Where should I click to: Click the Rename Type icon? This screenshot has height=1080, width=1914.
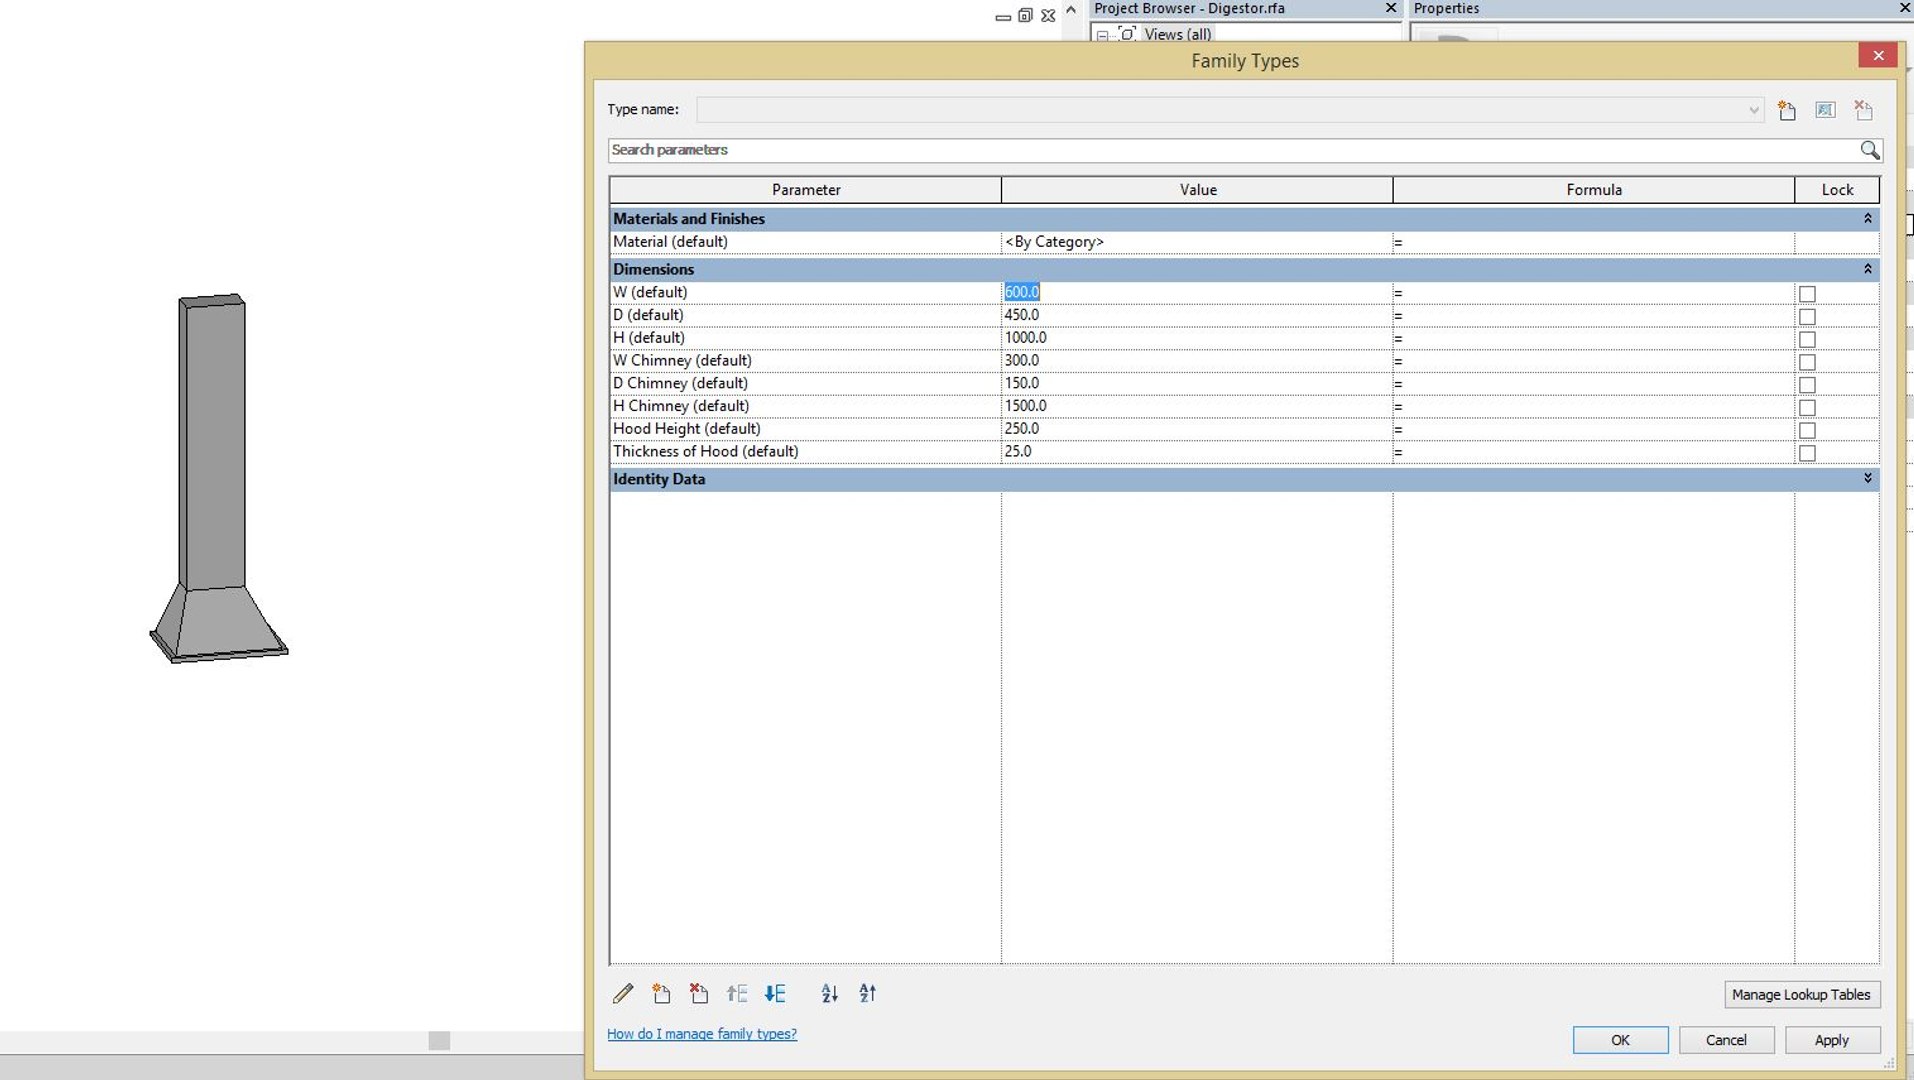[x=1825, y=110]
